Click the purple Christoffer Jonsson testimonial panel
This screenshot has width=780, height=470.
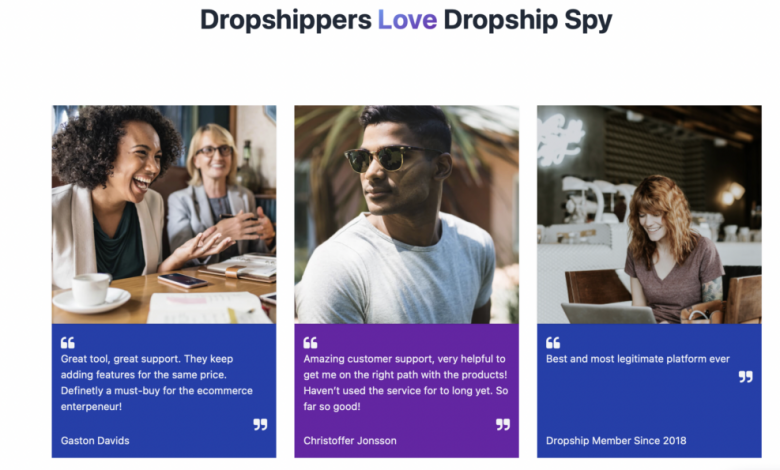(406, 391)
